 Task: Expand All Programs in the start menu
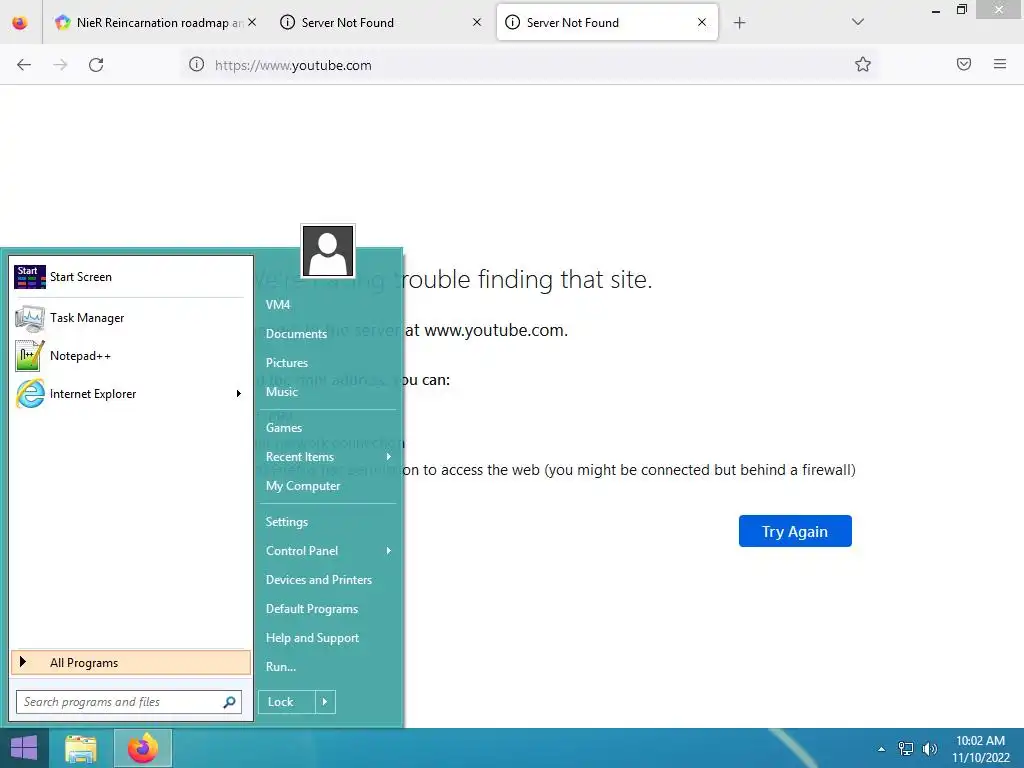(131, 662)
